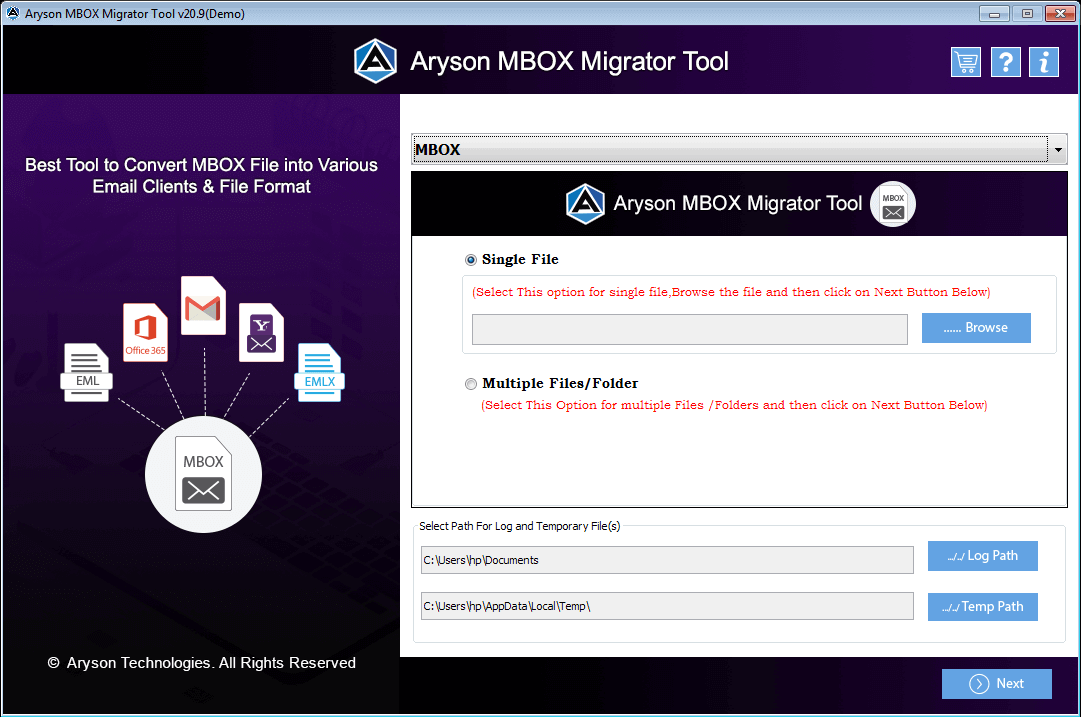The height and width of the screenshot is (718, 1081).
Task: Click 'Select Path For Log and Temporary File(s)' label
Action: coord(519,526)
